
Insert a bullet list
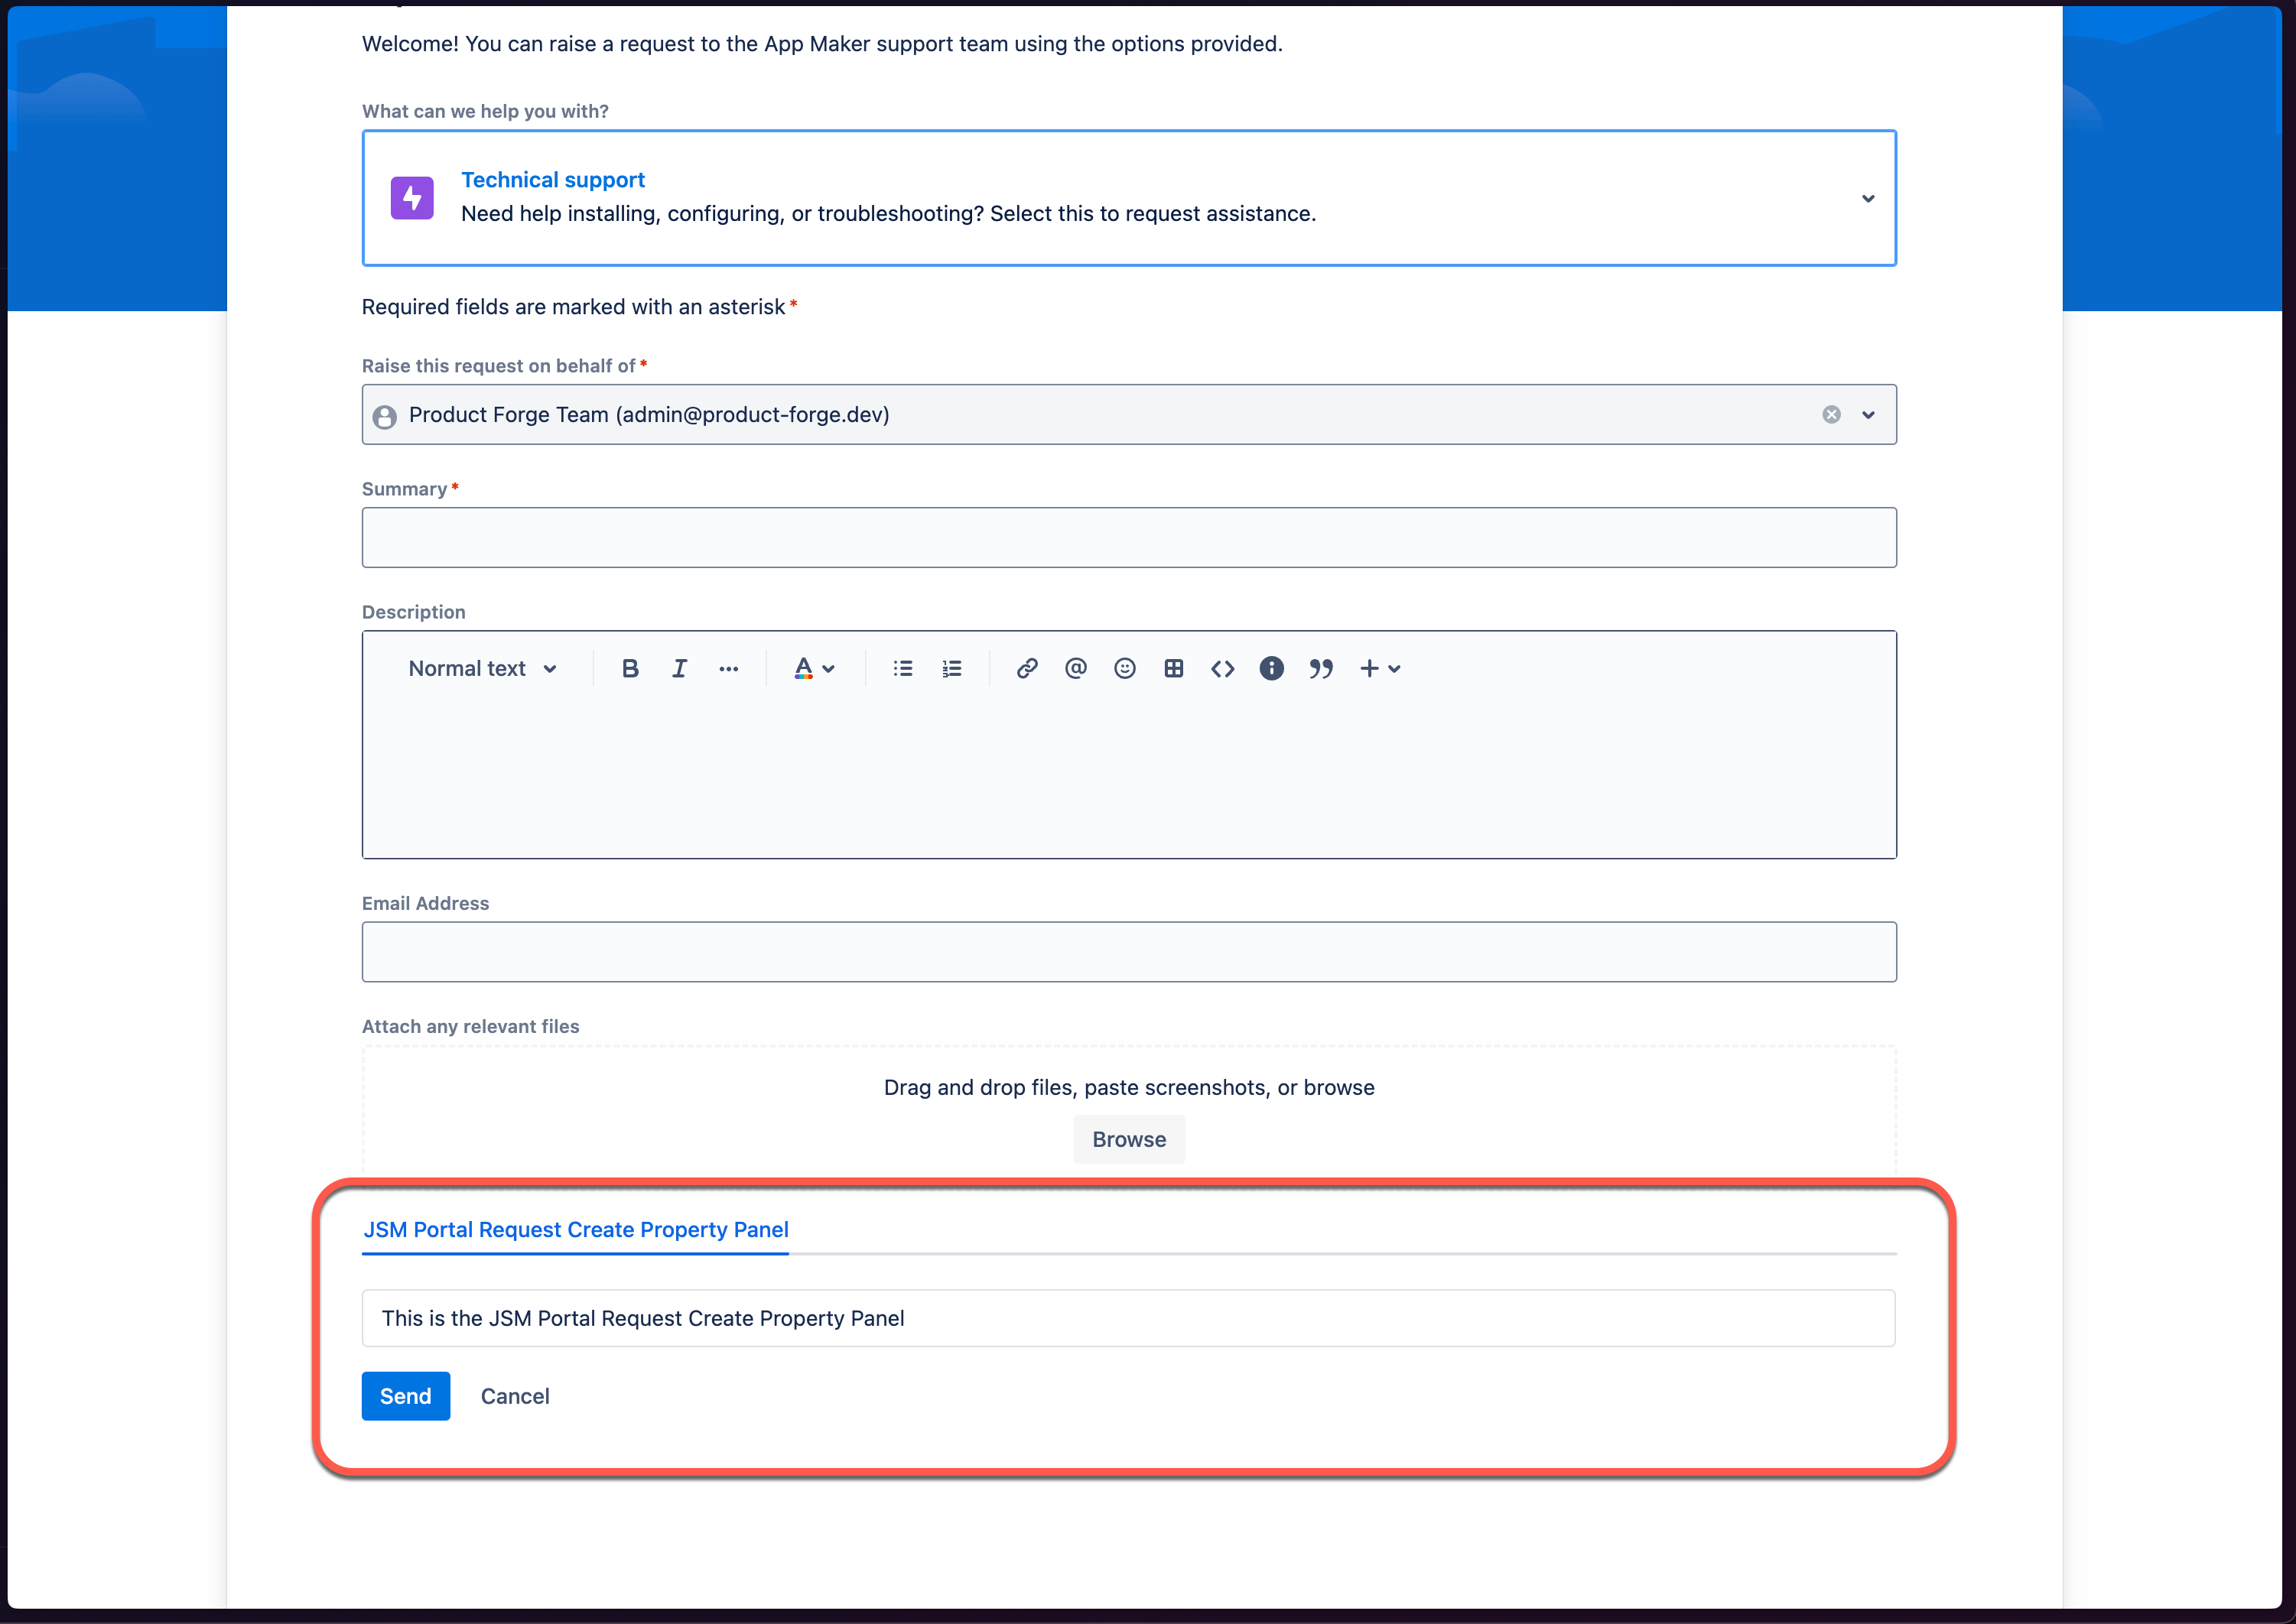(x=903, y=669)
